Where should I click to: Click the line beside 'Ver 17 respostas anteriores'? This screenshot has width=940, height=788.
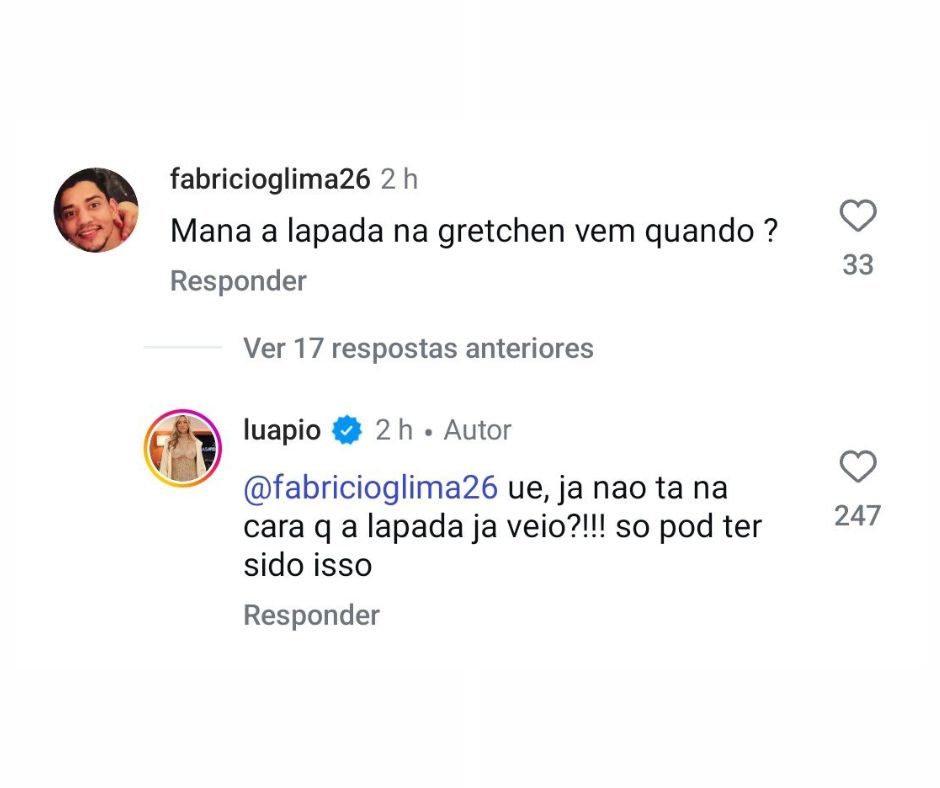[x=183, y=348]
